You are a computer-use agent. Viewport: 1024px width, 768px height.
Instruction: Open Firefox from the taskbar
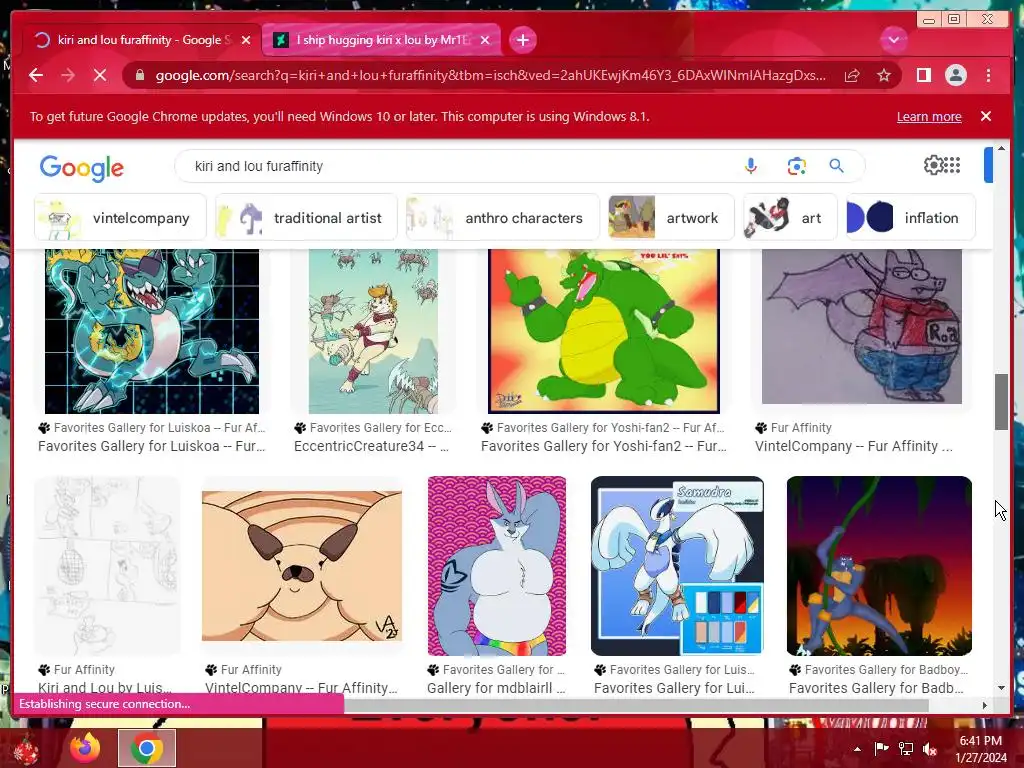[x=85, y=748]
